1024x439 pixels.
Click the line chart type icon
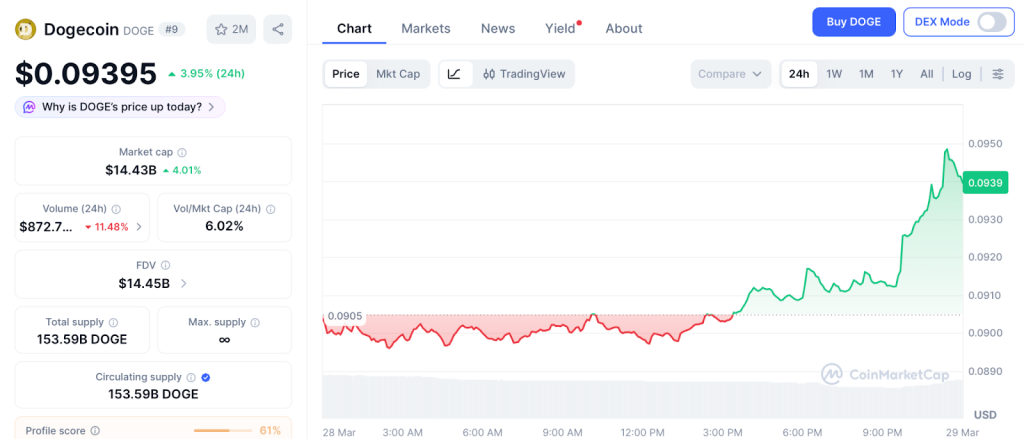pyautogui.click(x=454, y=74)
